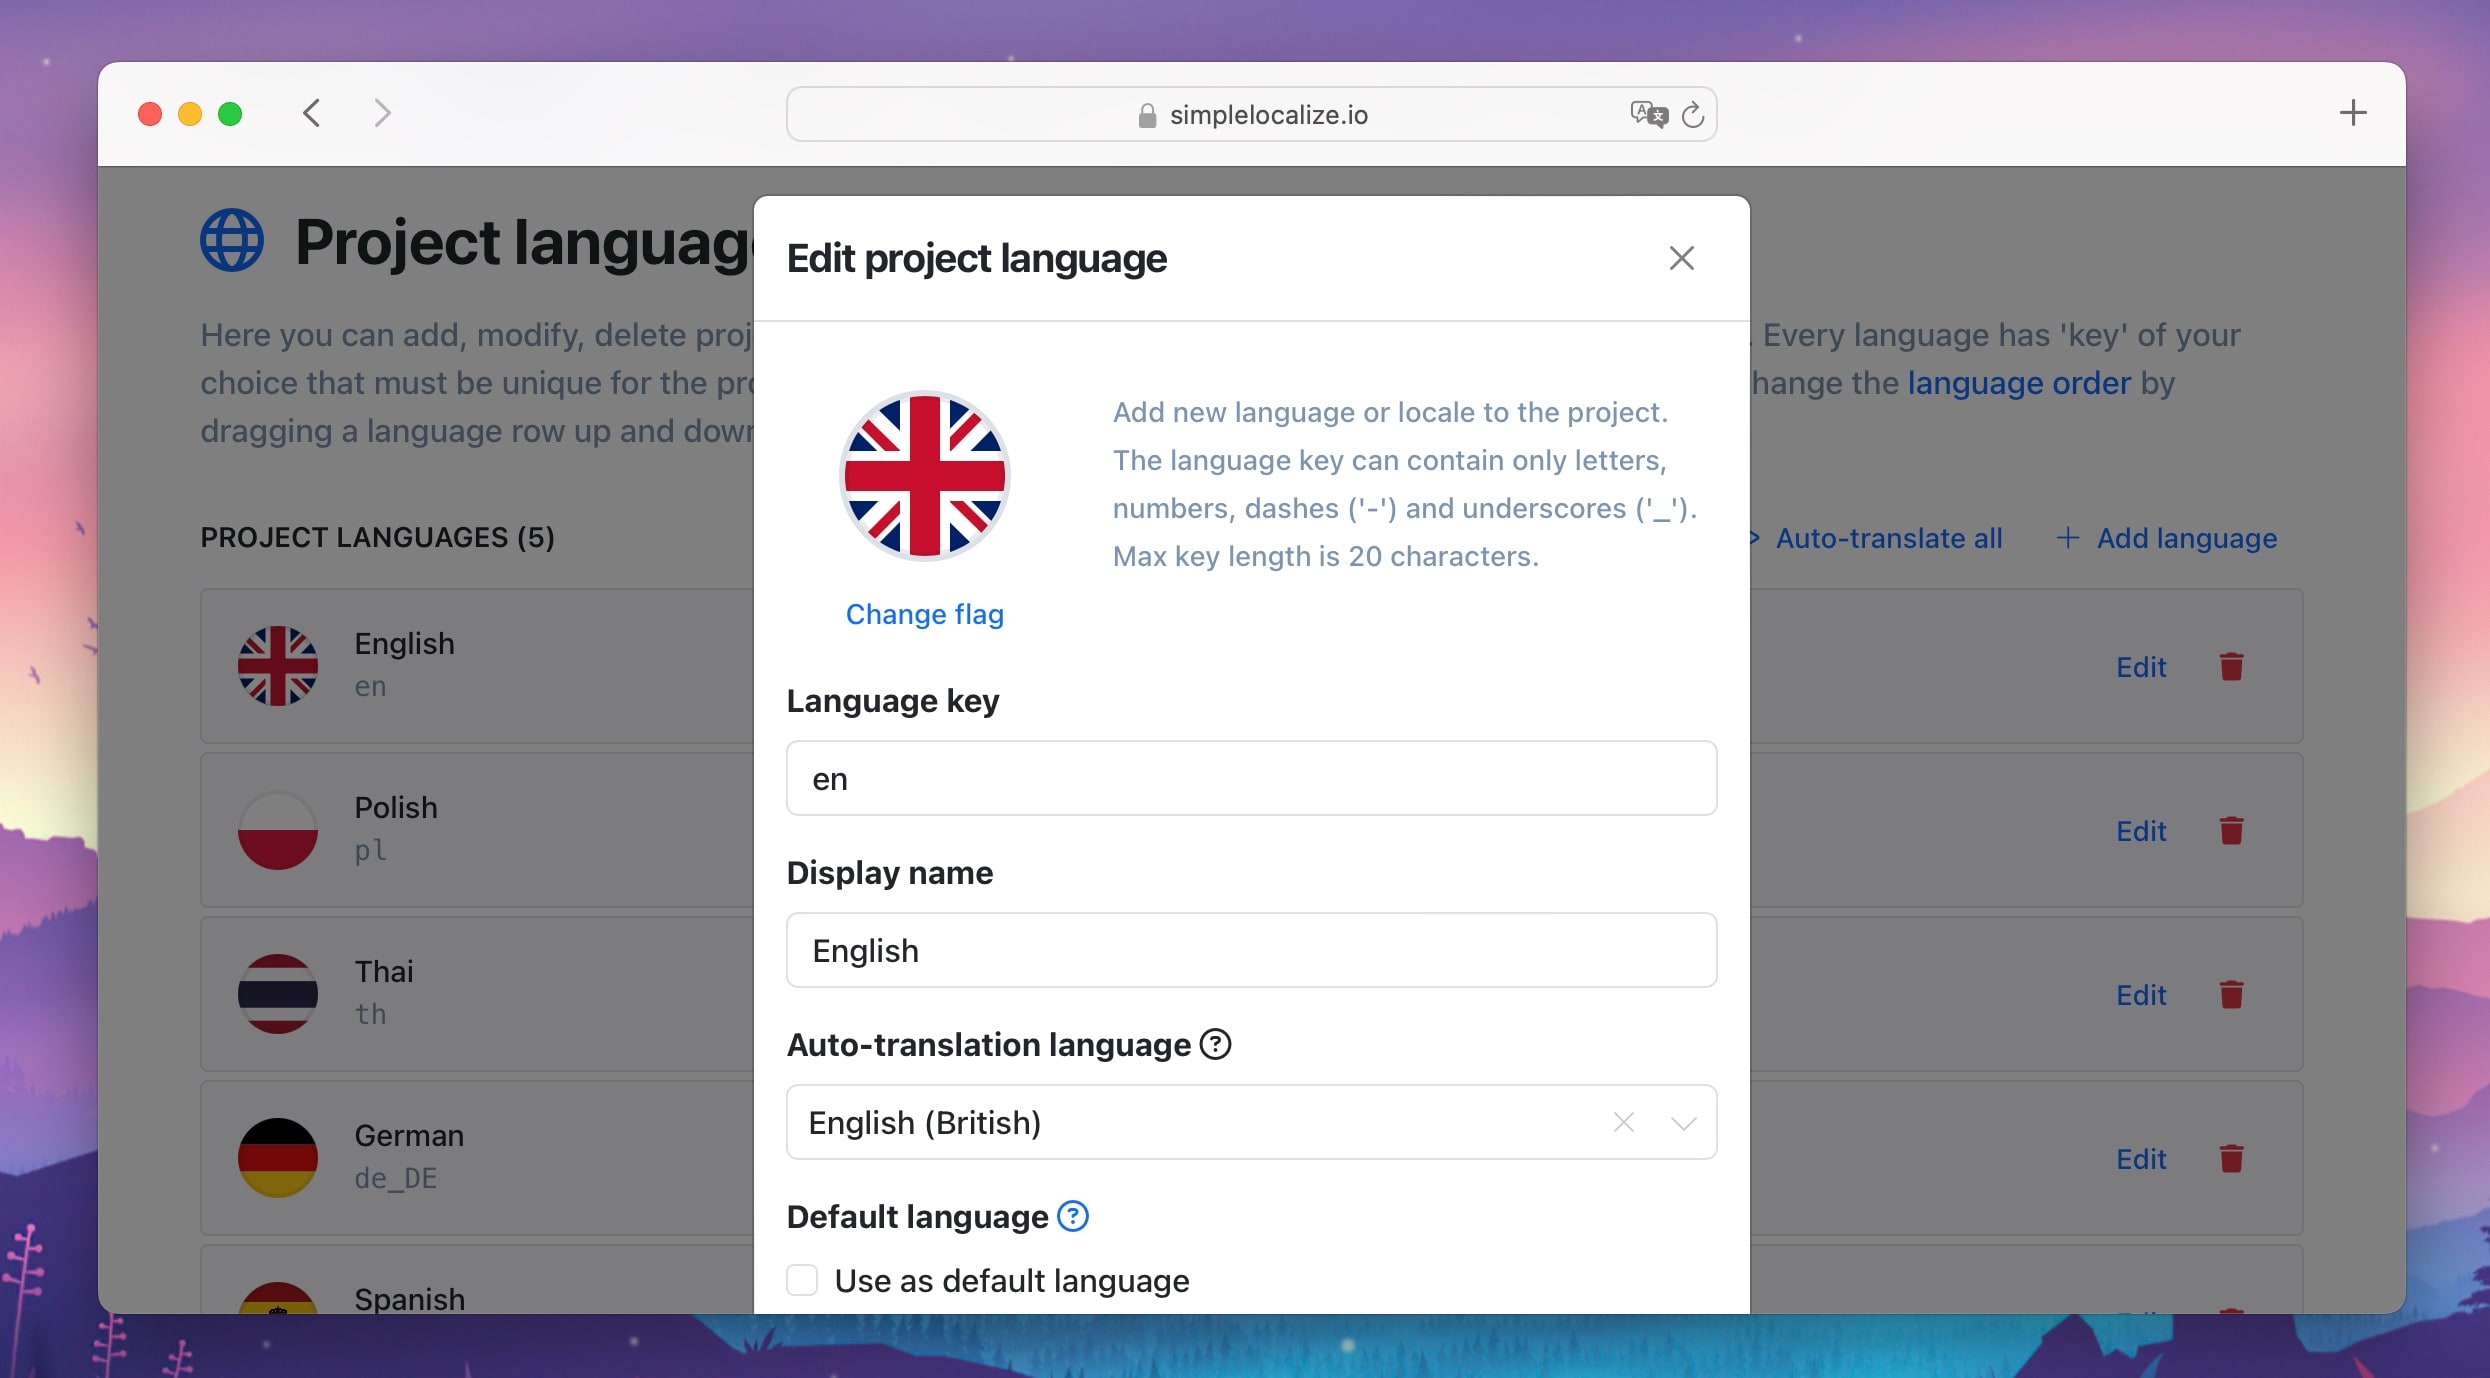Click the English flag in languages list
2490x1378 pixels.
pyautogui.click(x=278, y=666)
